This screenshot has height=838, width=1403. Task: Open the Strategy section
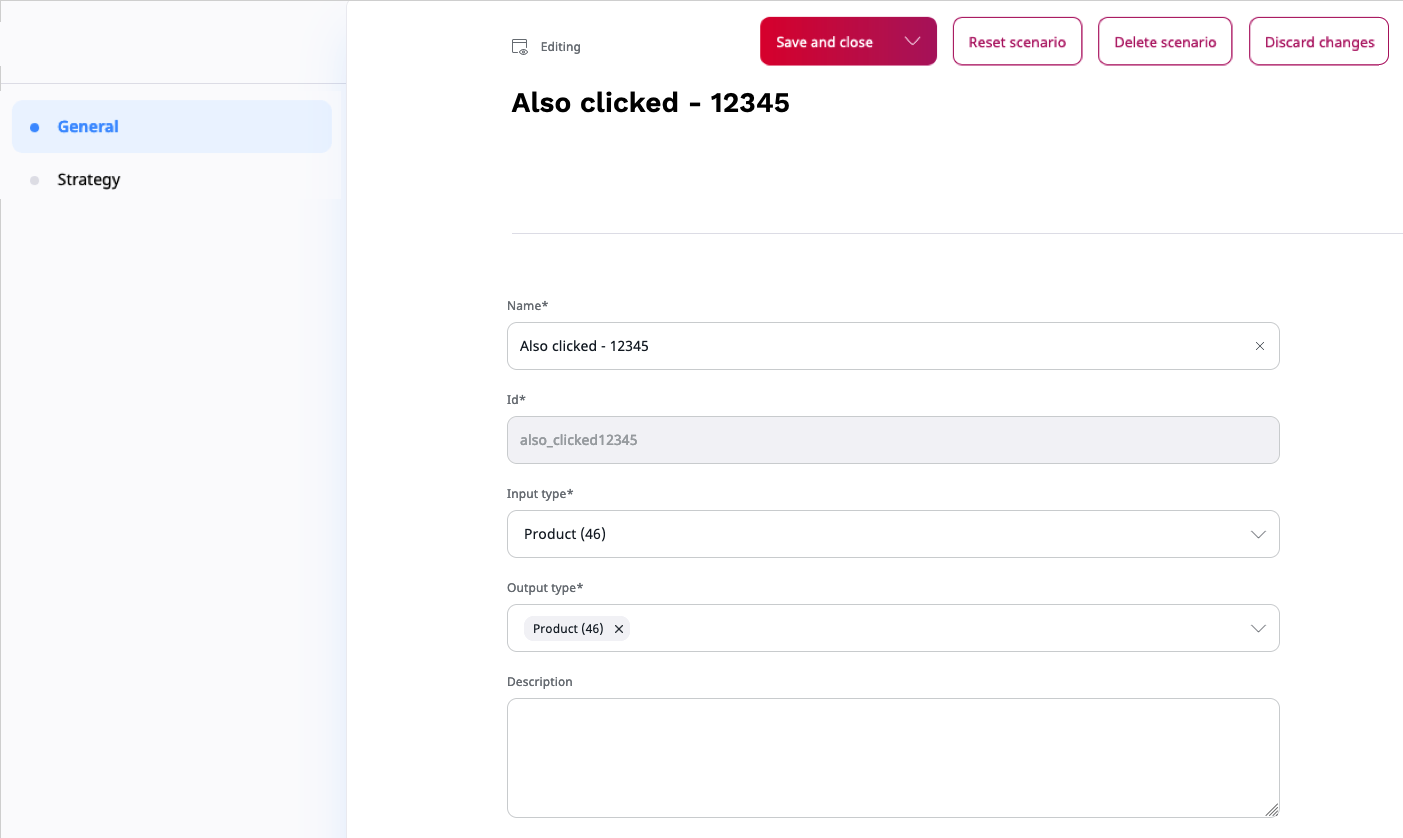[89, 180]
